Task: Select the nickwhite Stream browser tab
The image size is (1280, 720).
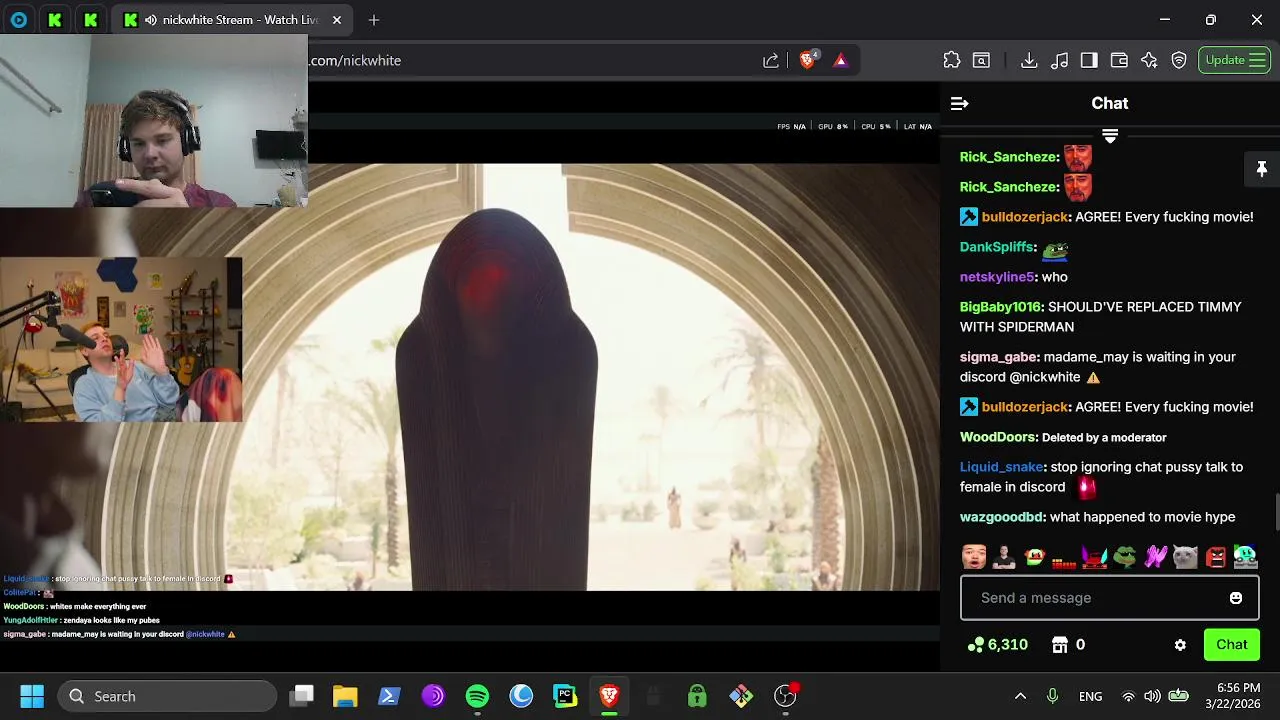Action: pos(230,20)
